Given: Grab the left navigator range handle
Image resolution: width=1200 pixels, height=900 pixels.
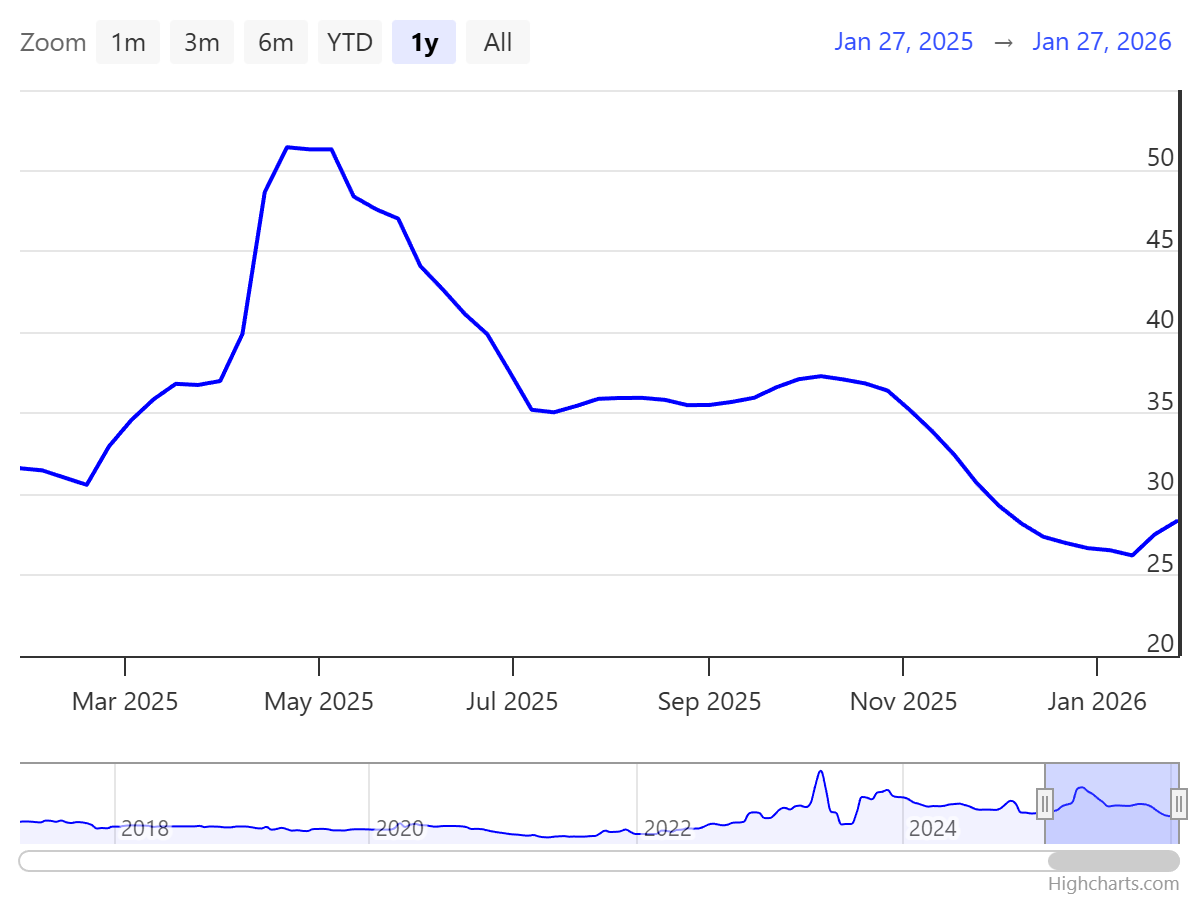Looking at the screenshot, I should [x=1045, y=803].
